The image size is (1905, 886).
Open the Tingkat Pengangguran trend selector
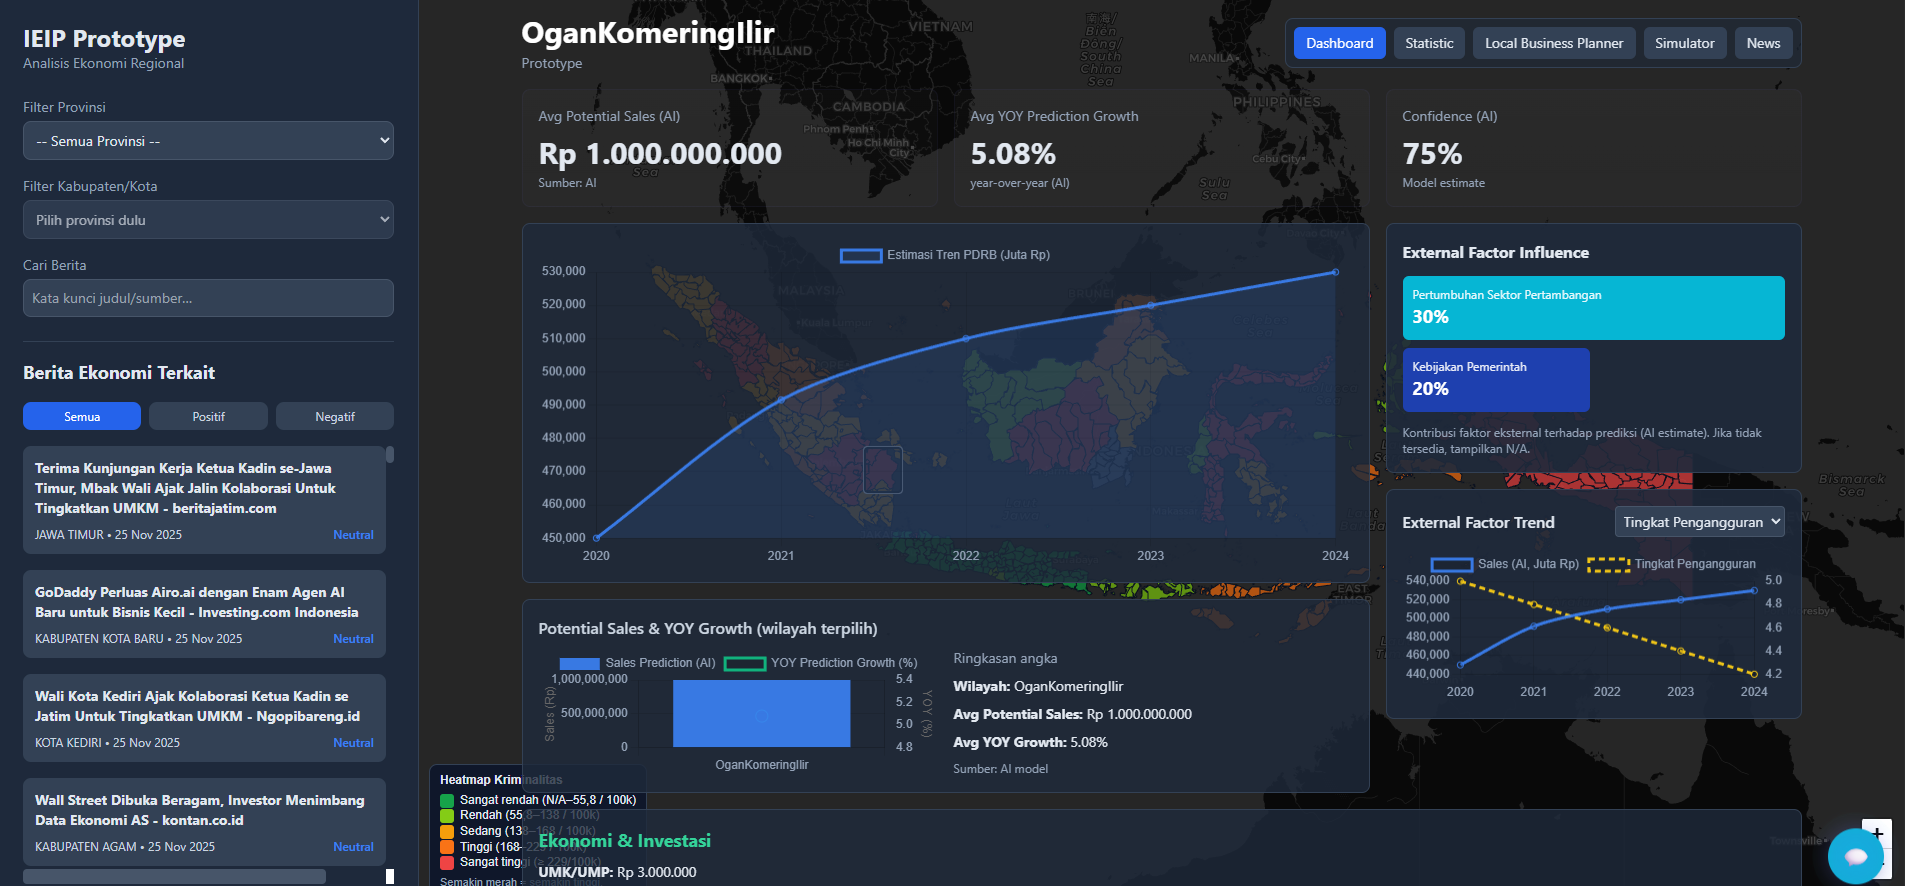1699,522
